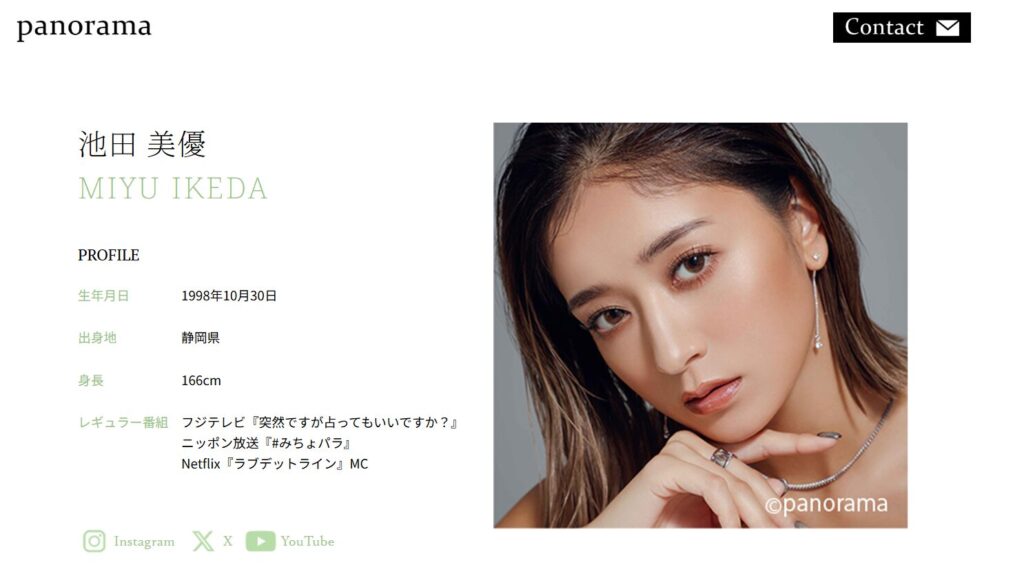Click the Netflix ラブデットライン MC line

pyautogui.click(x=275, y=464)
